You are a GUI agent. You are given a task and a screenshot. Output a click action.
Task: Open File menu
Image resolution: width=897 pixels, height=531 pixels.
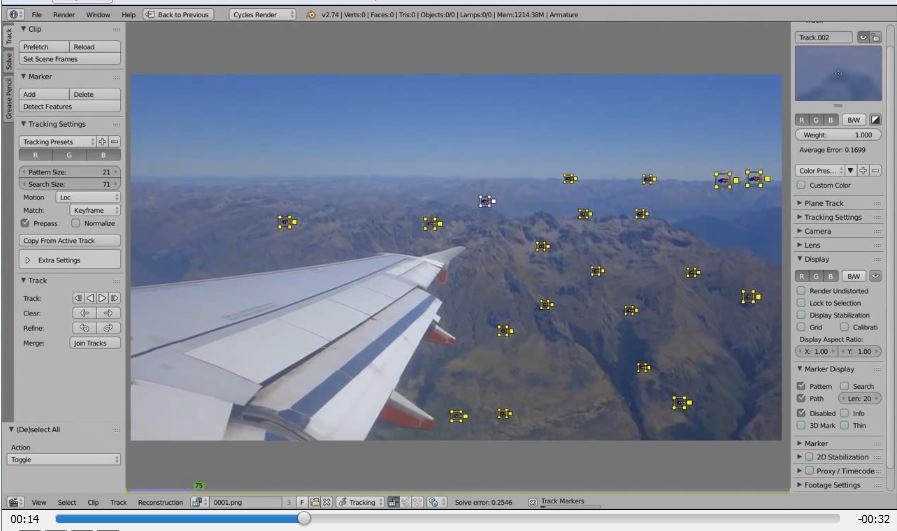pos(37,15)
